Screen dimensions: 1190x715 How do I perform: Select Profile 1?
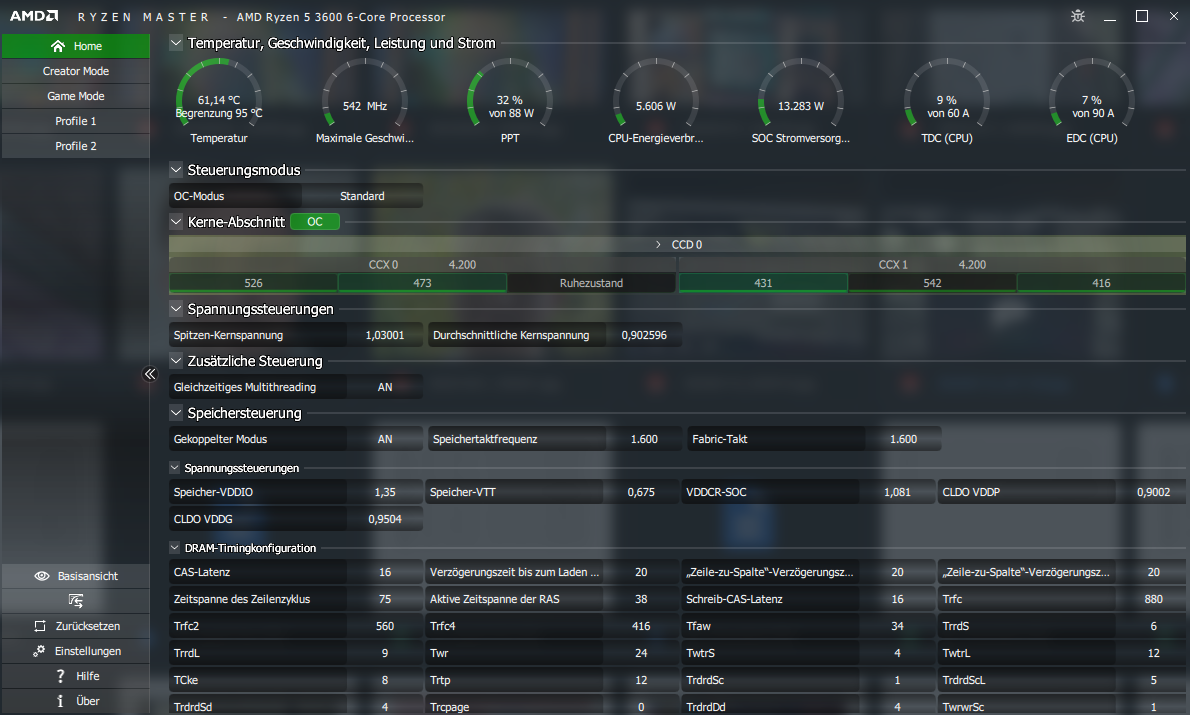tap(76, 121)
